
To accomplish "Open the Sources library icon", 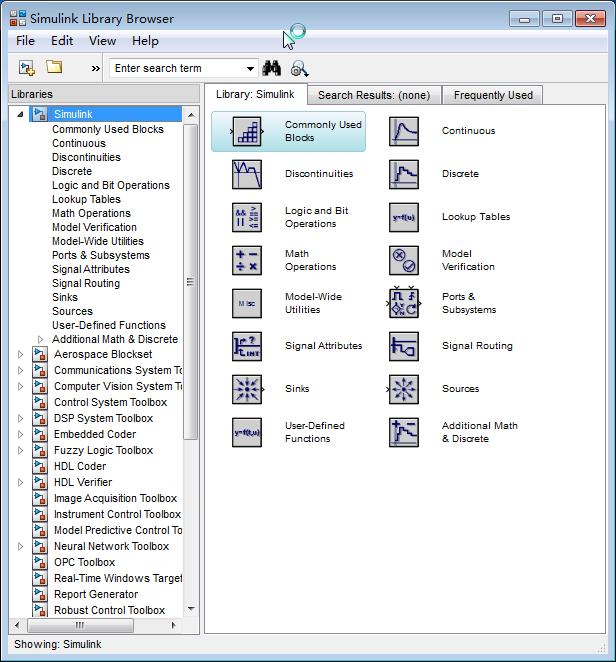I will coord(404,389).
